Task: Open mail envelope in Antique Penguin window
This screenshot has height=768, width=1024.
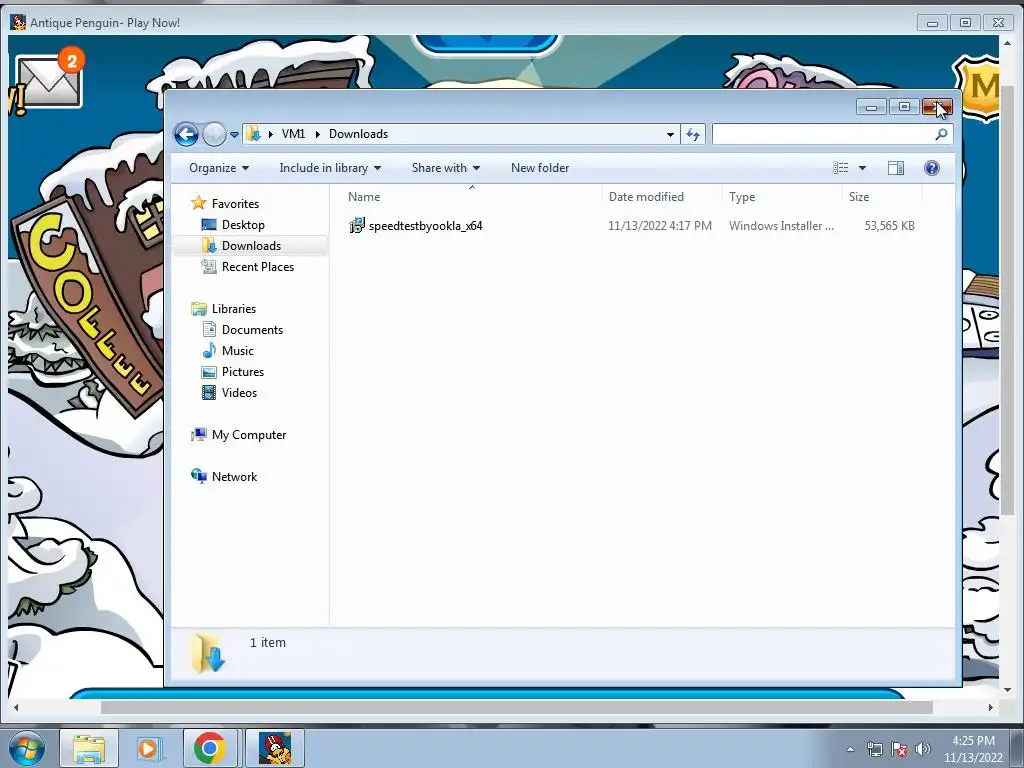Action: click(x=49, y=81)
